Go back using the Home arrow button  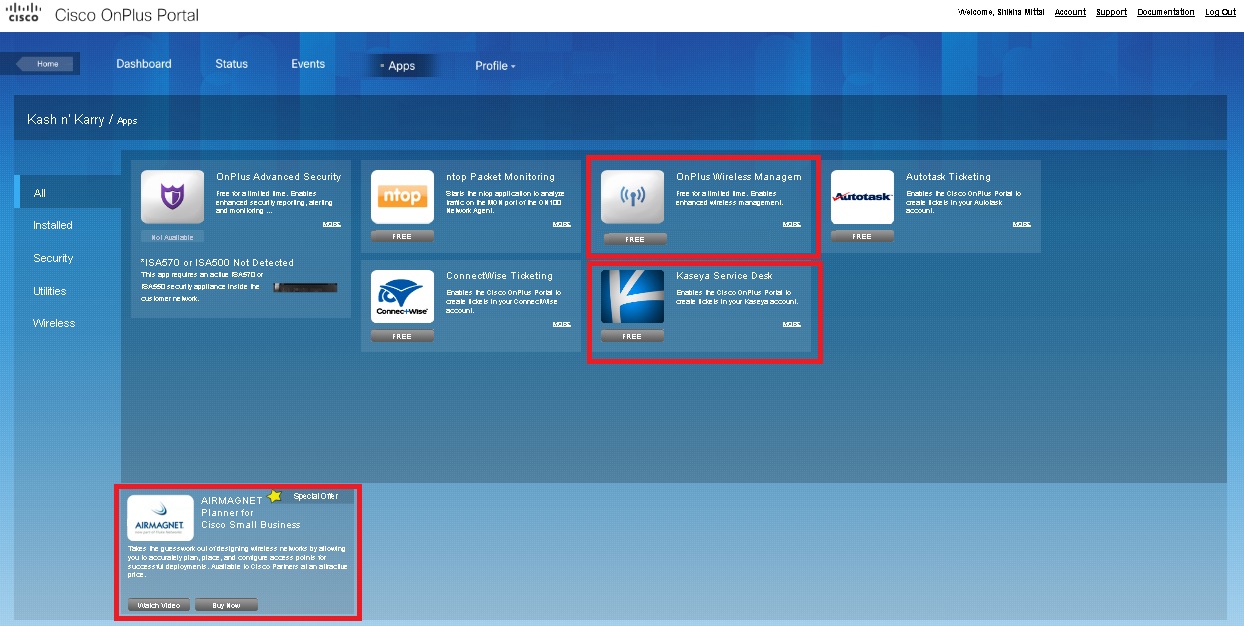[x=47, y=64]
